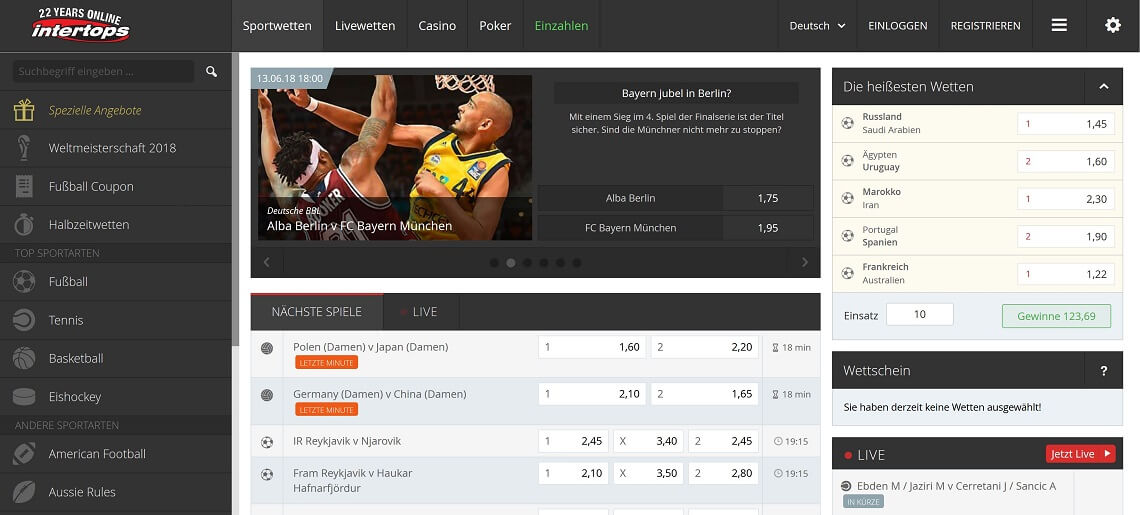The image size is (1140, 515).
Task: Click the last banner carousel dot
Action: click(577, 263)
